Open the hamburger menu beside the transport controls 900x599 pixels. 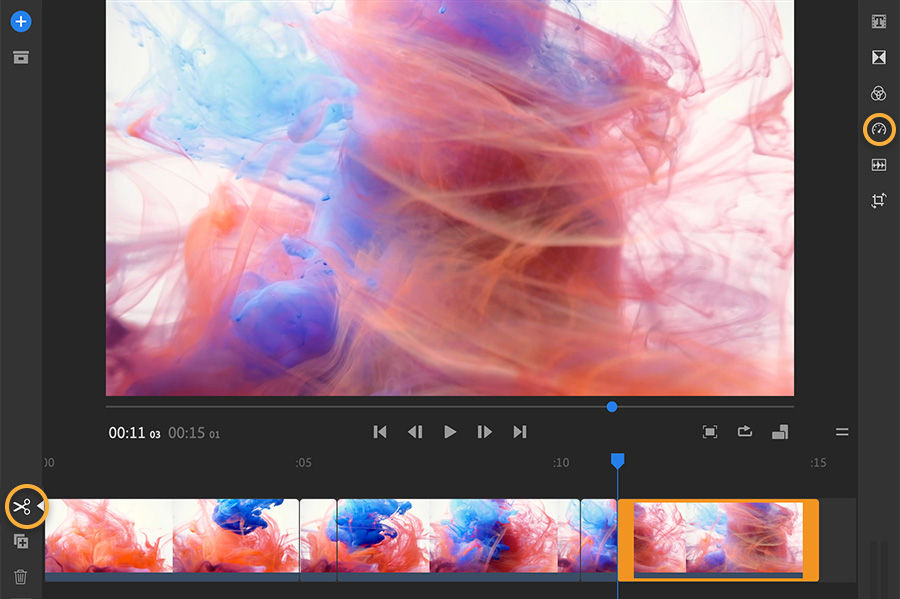click(842, 431)
